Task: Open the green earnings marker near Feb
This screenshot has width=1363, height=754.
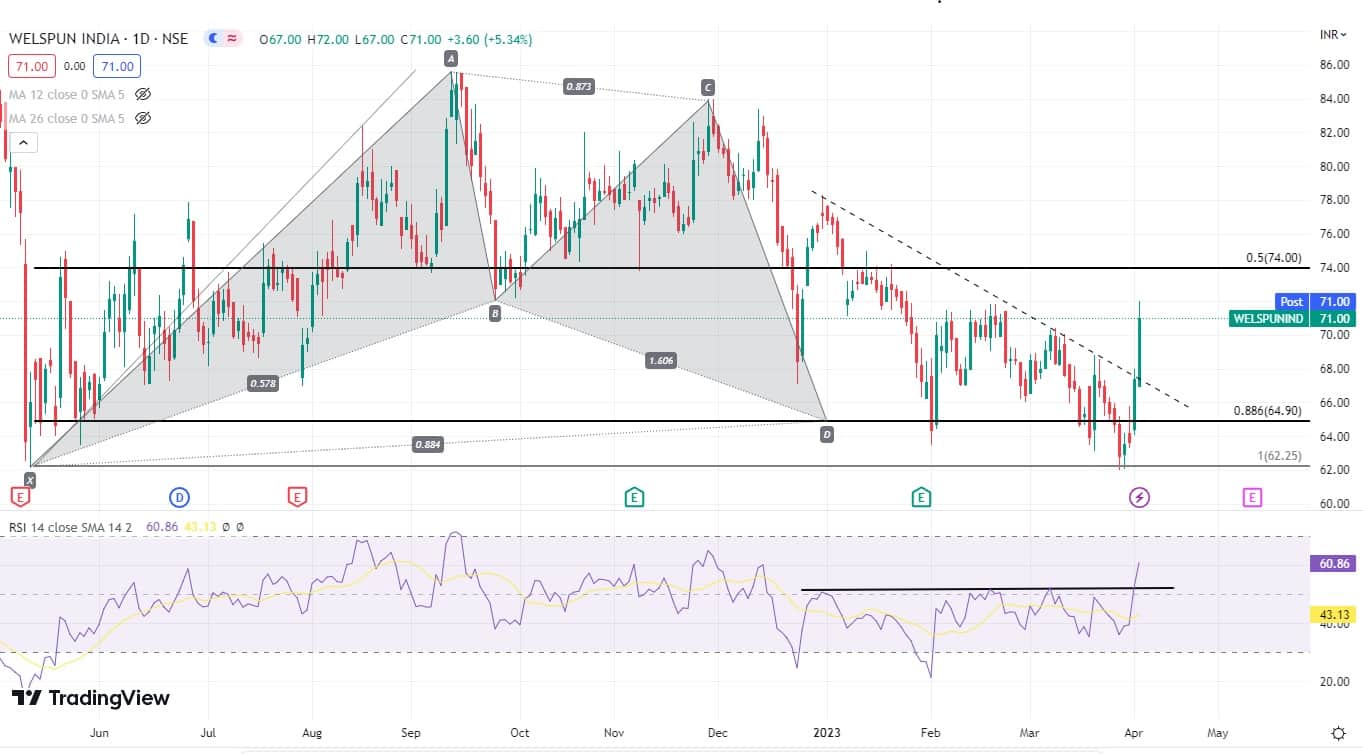Action: (921, 497)
